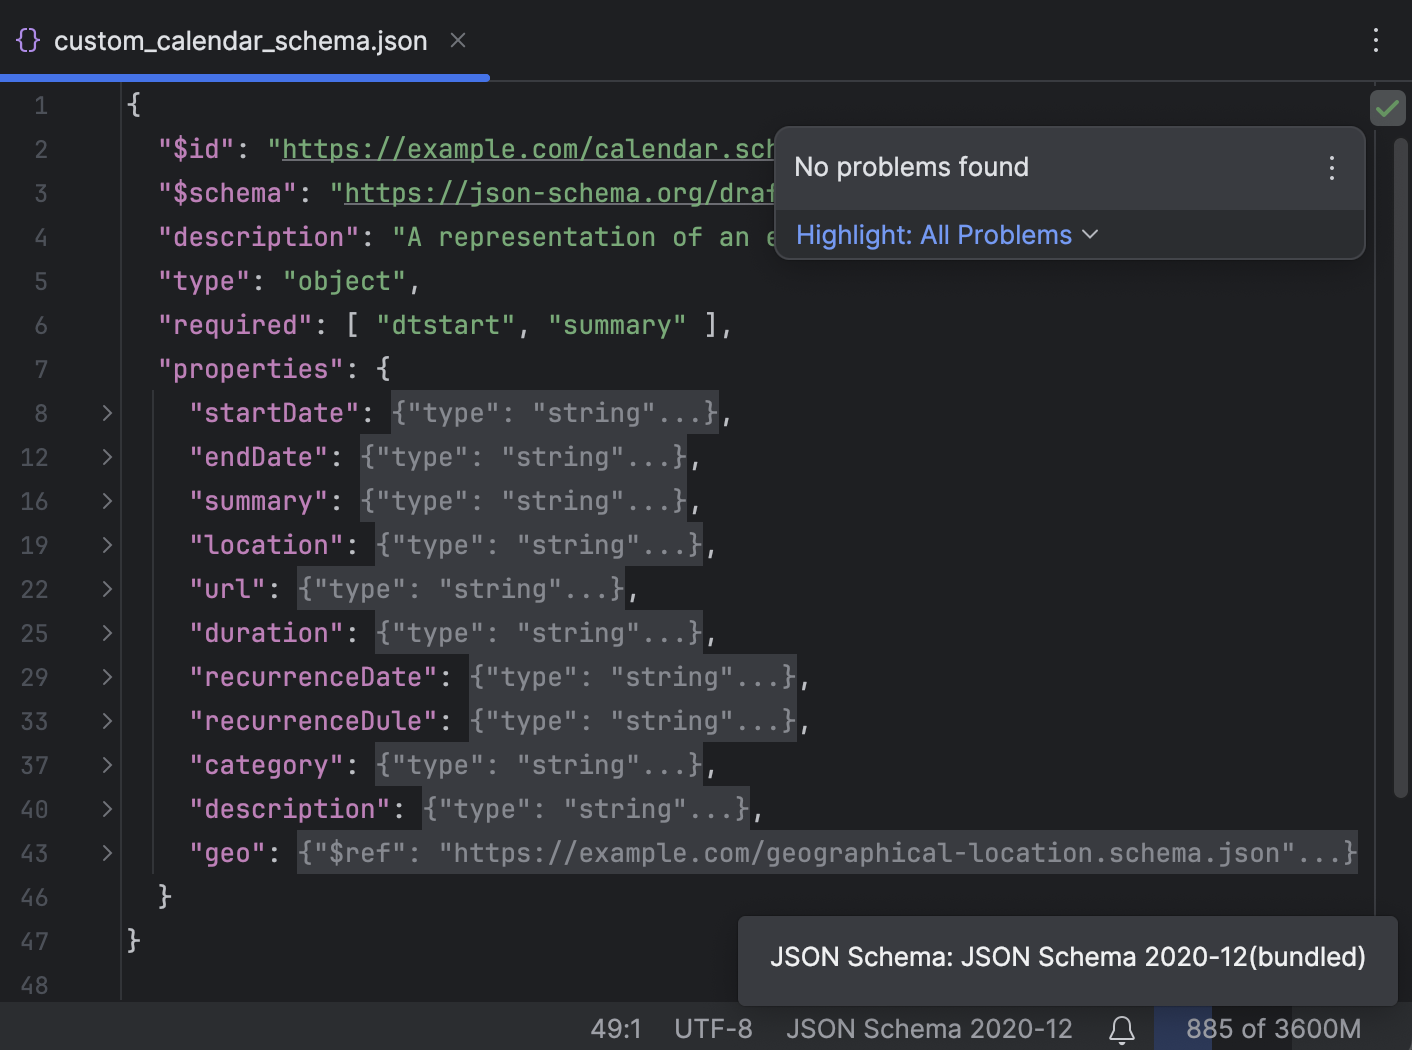This screenshot has height=1050, width=1412.
Task: Expand the folded startDate property
Action: click(106, 413)
